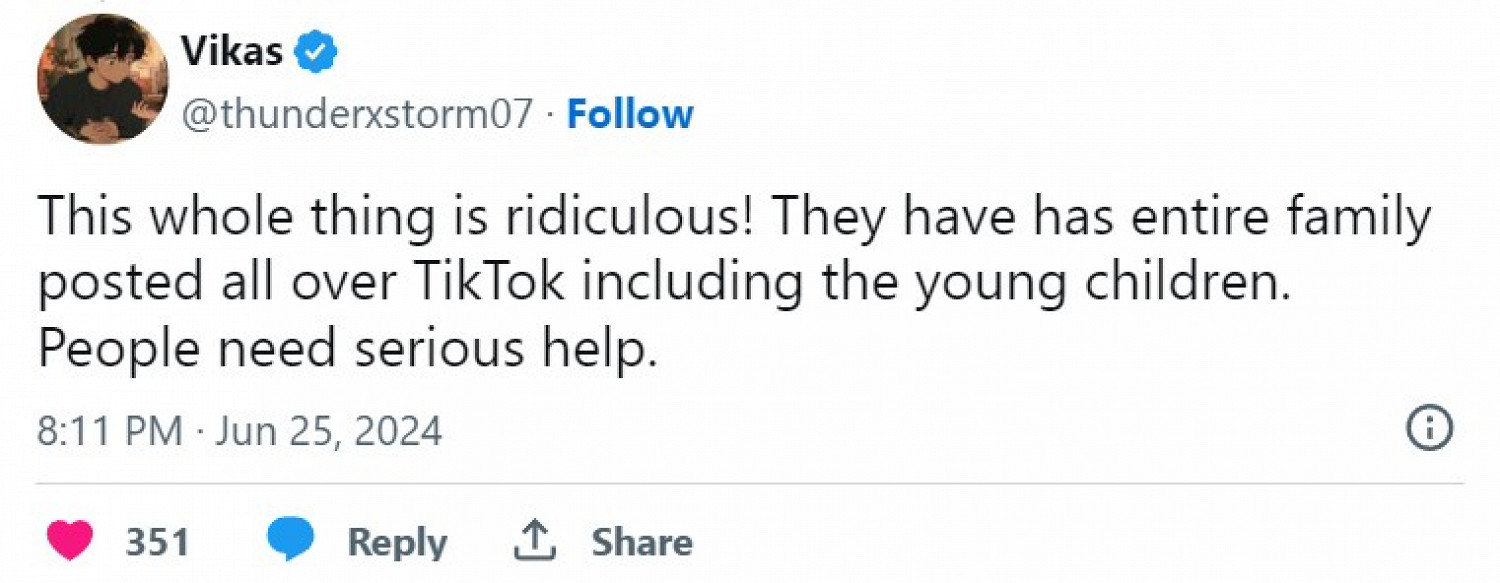Click the date Jun 25, 2024
The height and width of the screenshot is (583, 1500).
point(329,431)
